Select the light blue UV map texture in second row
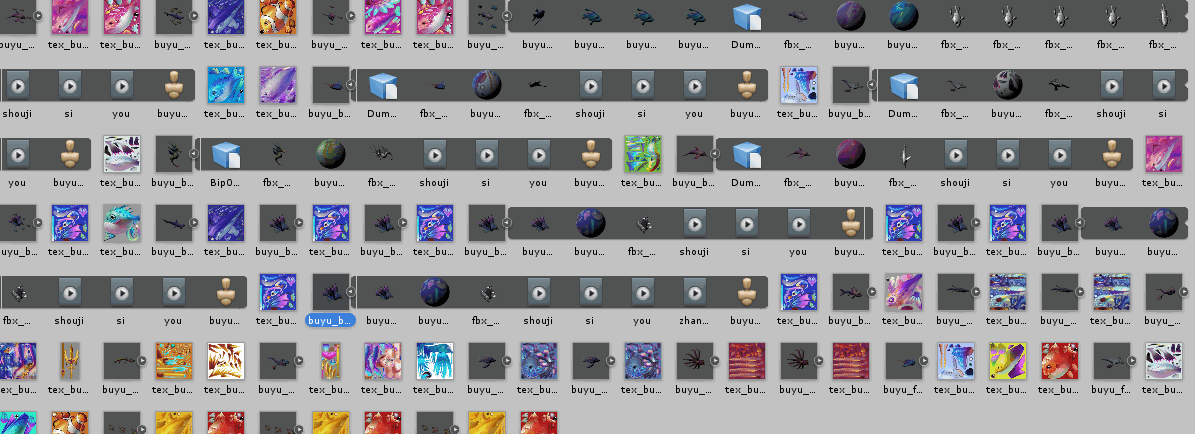 [x=798, y=86]
